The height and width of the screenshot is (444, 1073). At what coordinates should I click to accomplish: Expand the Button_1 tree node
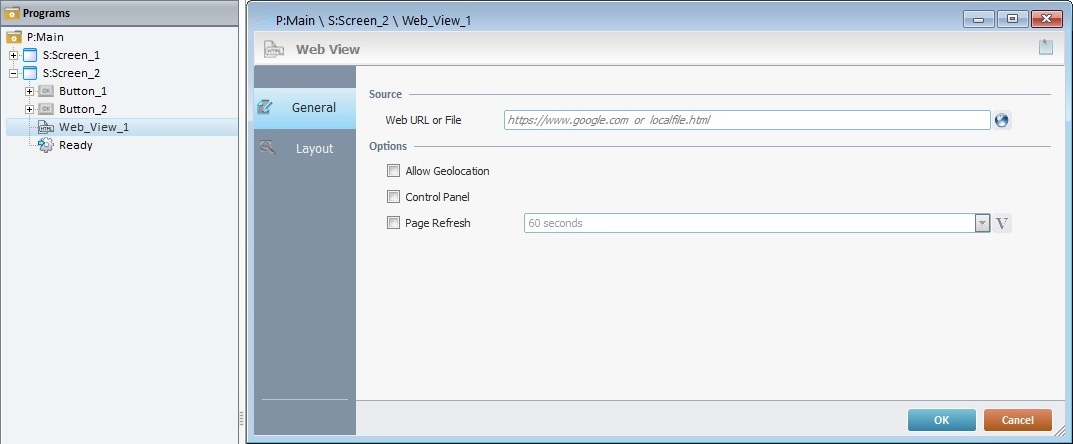coord(29,91)
